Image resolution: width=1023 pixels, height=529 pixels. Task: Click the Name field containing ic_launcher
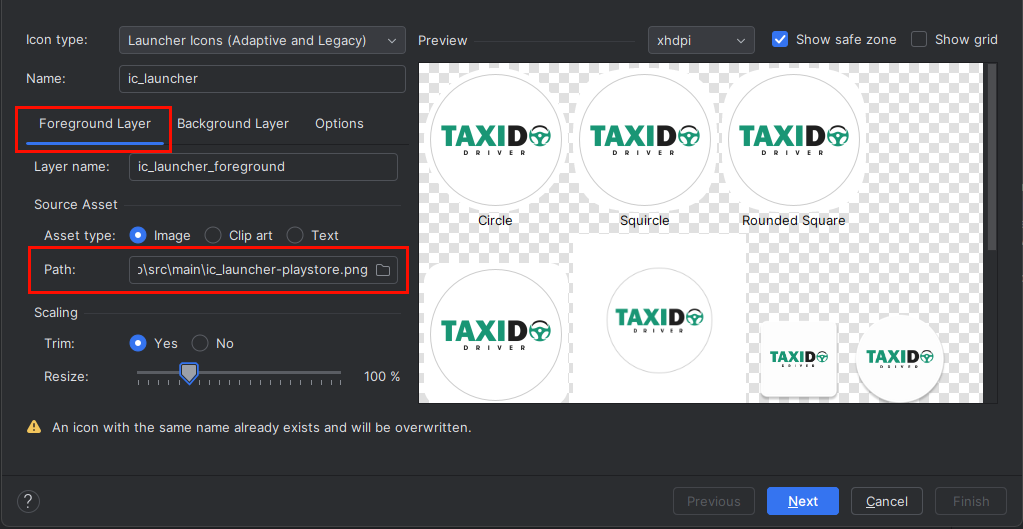(x=261, y=79)
